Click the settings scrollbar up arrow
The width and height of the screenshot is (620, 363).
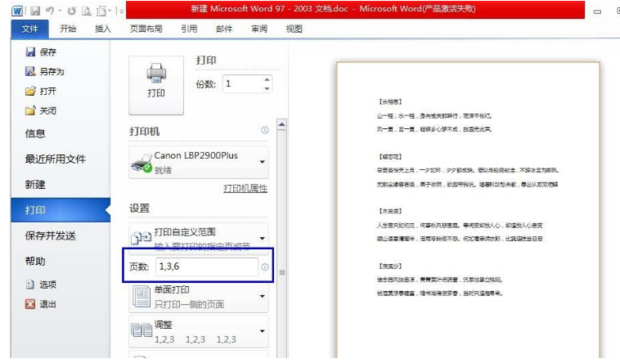click(282, 125)
